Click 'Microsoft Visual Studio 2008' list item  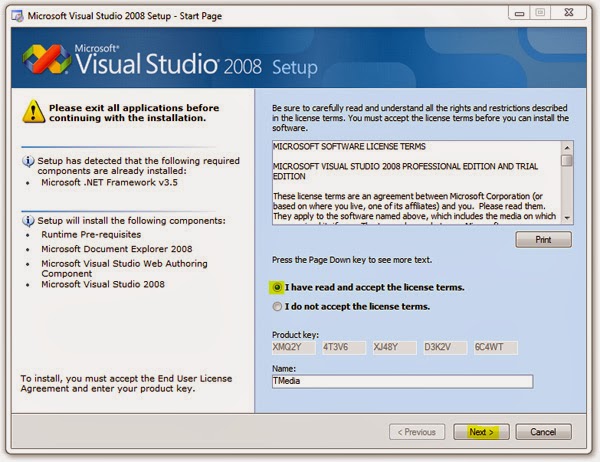[x=103, y=284]
